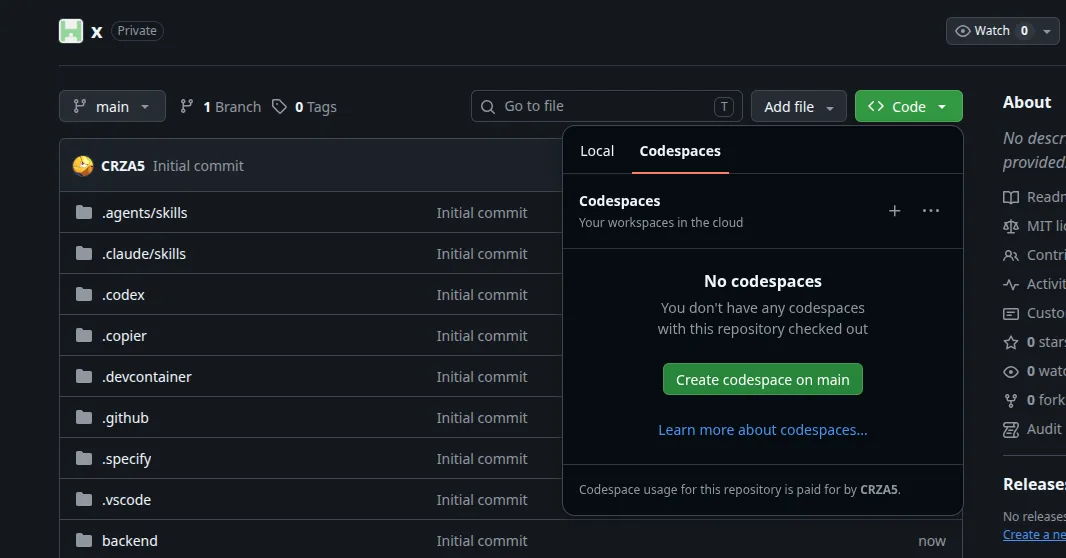Viewport: 1066px width, 558px height.
Task: Open the Initial commit message in header row
Action: click(x=198, y=166)
